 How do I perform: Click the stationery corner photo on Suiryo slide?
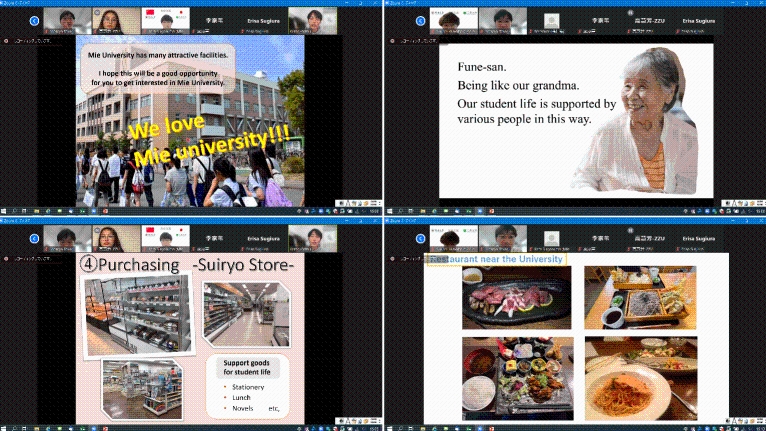click(143, 388)
